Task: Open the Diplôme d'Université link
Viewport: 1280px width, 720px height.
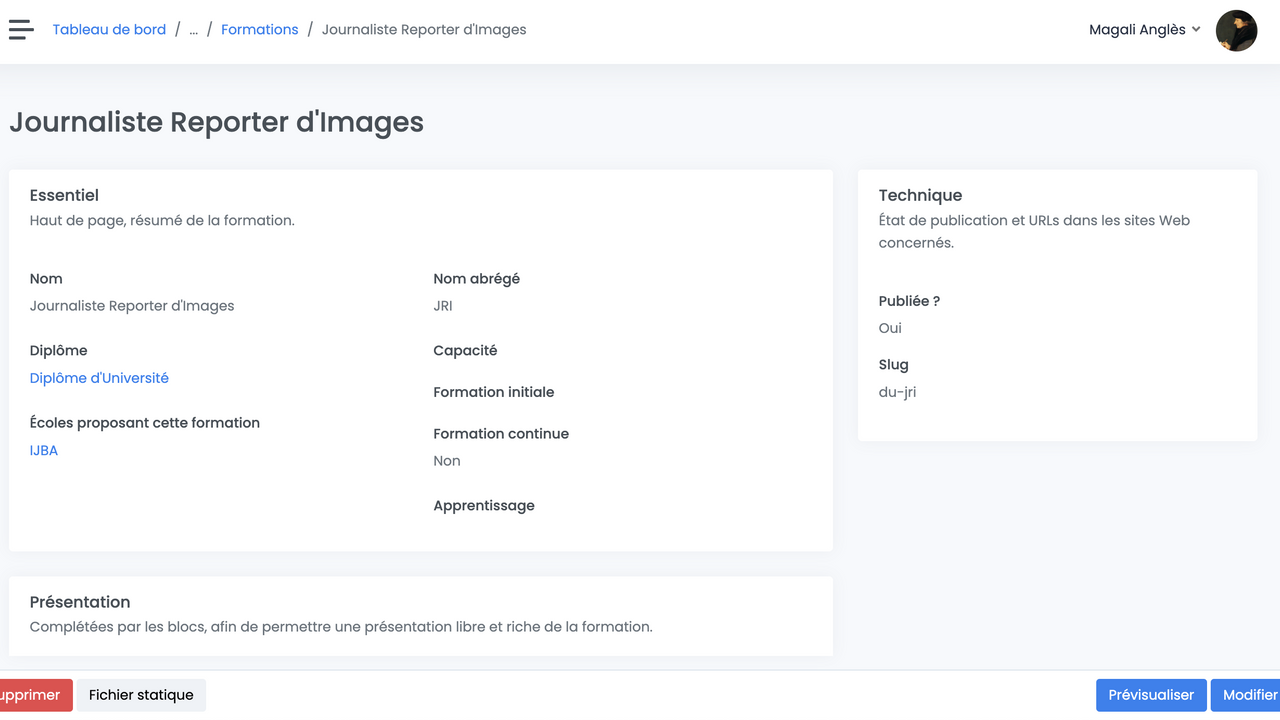Action: pyautogui.click(x=99, y=378)
